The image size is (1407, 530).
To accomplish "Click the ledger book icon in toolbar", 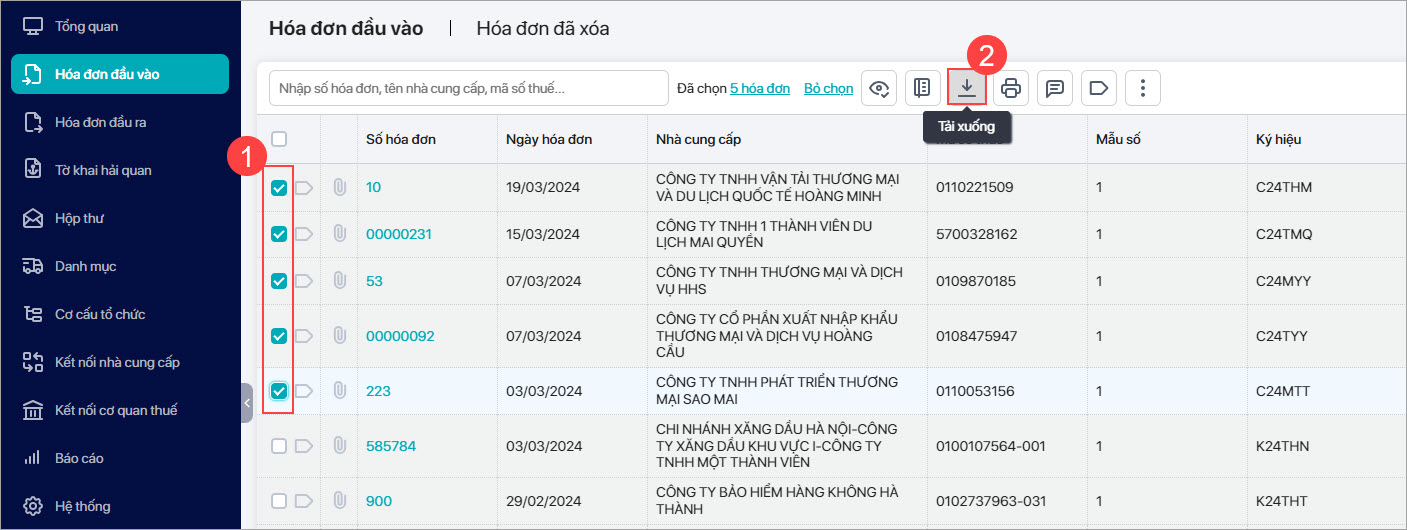I will tap(923, 88).
